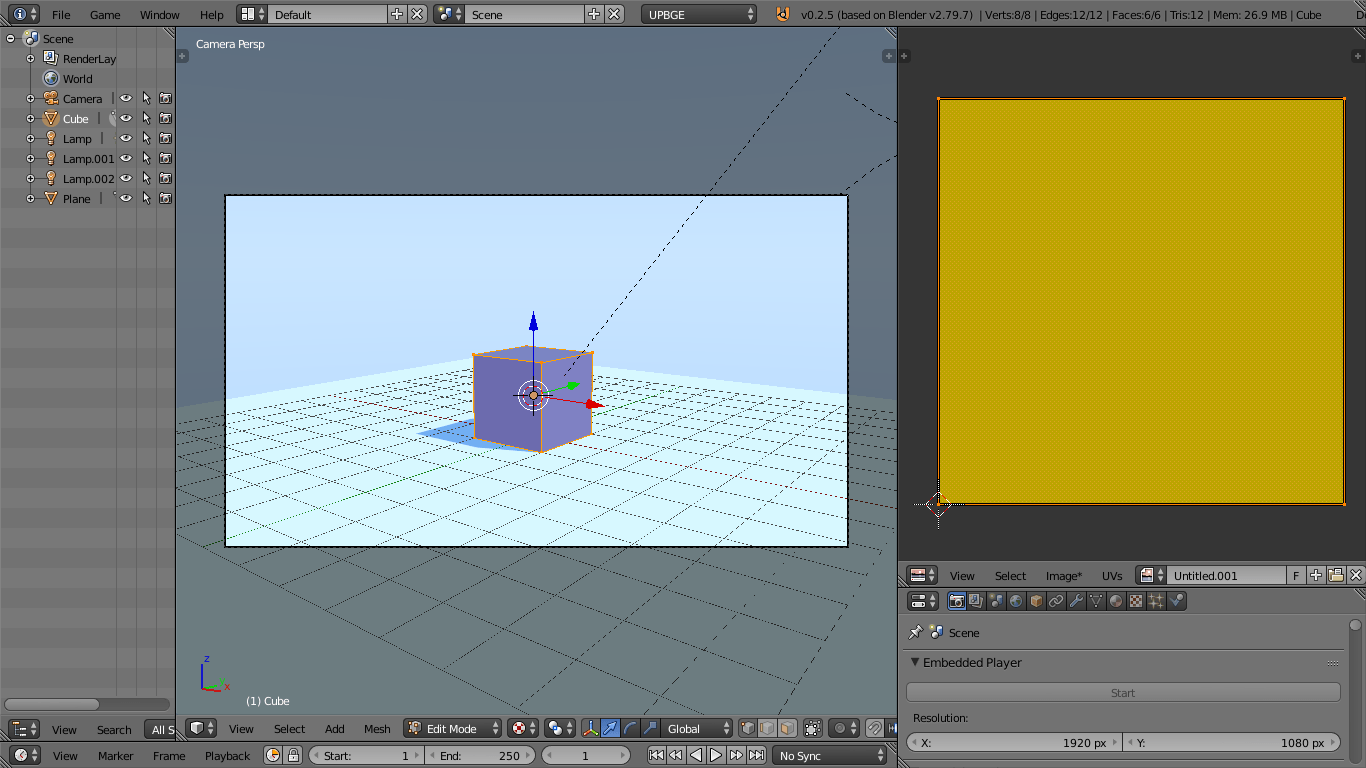
Task: Open the Texture properties checkered icon
Action: [1135, 600]
